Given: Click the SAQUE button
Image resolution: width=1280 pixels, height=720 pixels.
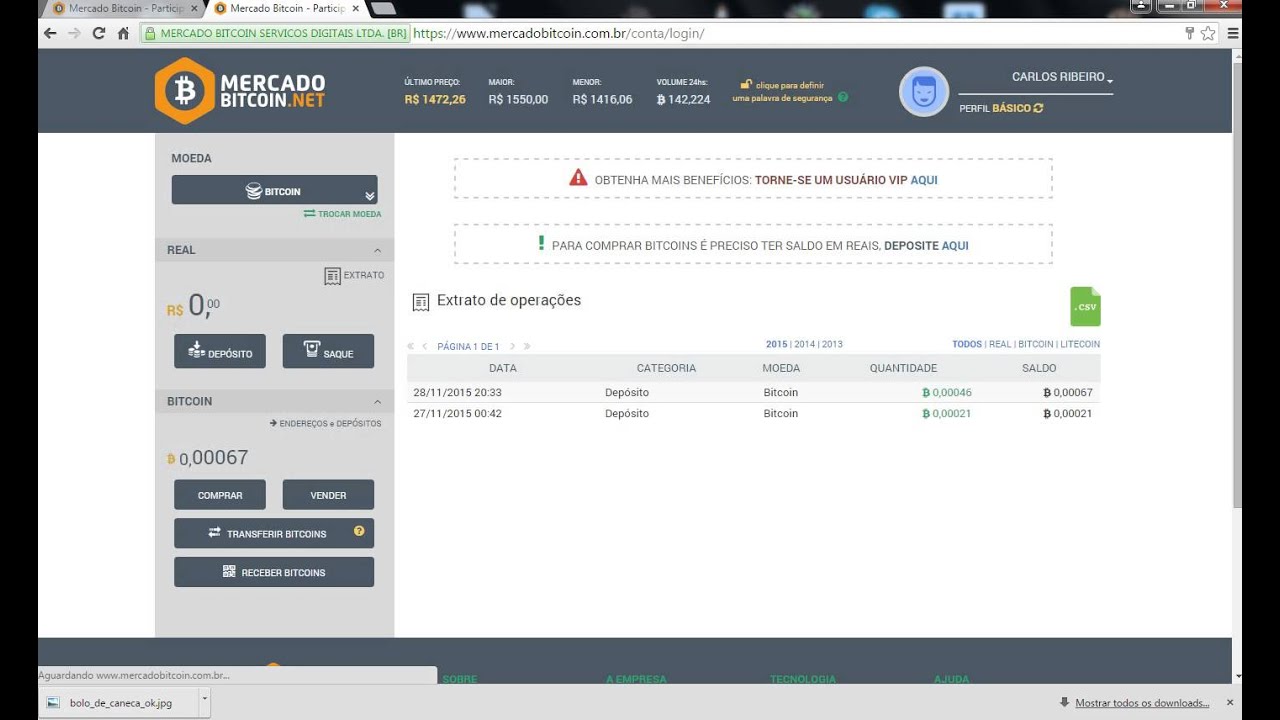Looking at the screenshot, I should point(328,351).
